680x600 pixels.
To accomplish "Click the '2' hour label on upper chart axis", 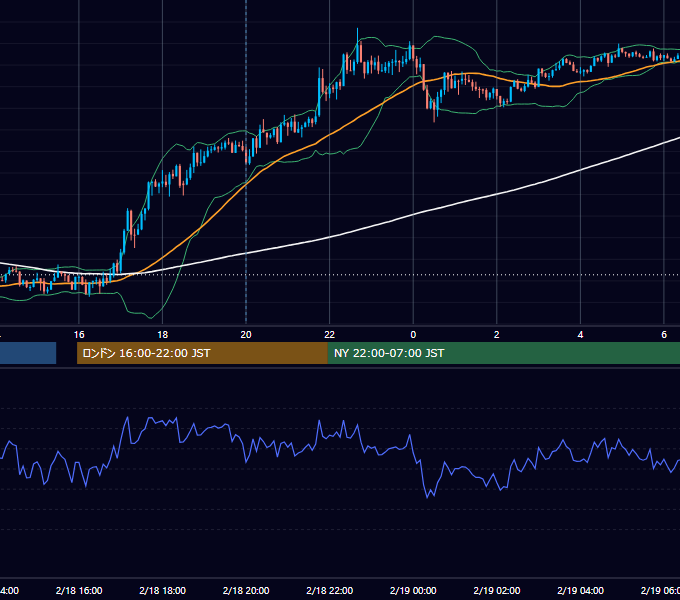I will tap(497, 335).
